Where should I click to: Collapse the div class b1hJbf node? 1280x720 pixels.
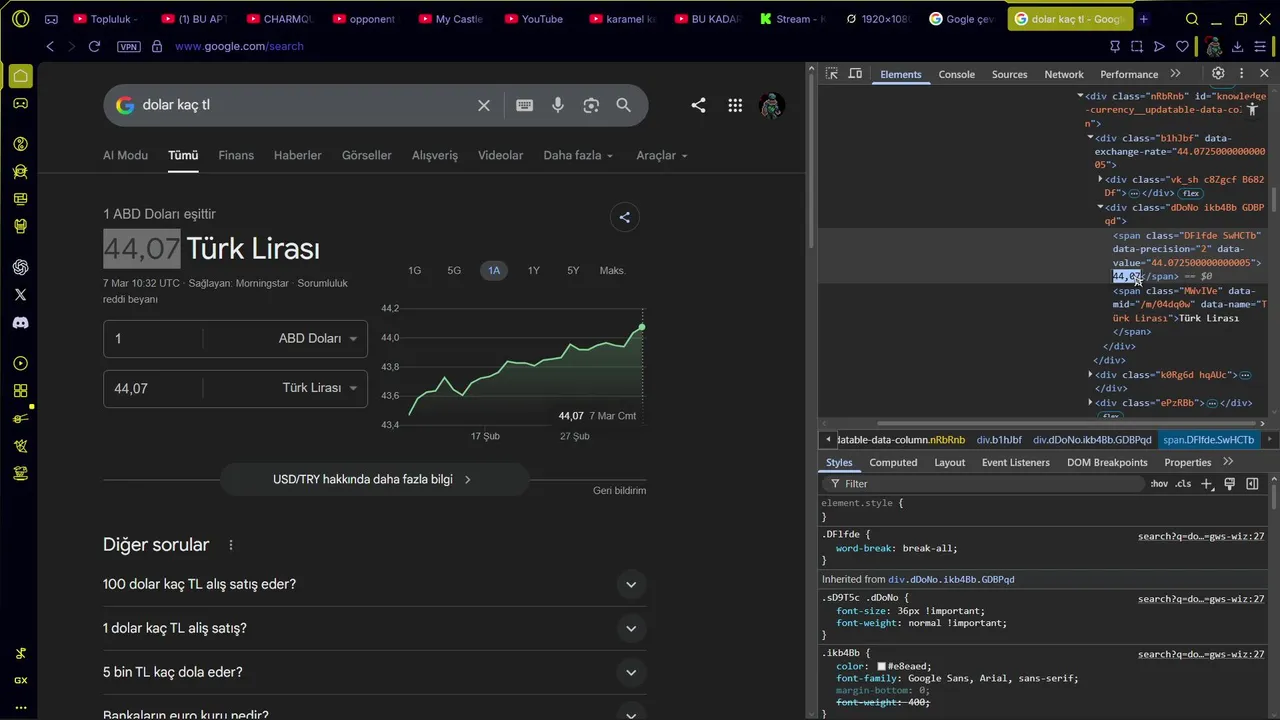(1090, 138)
